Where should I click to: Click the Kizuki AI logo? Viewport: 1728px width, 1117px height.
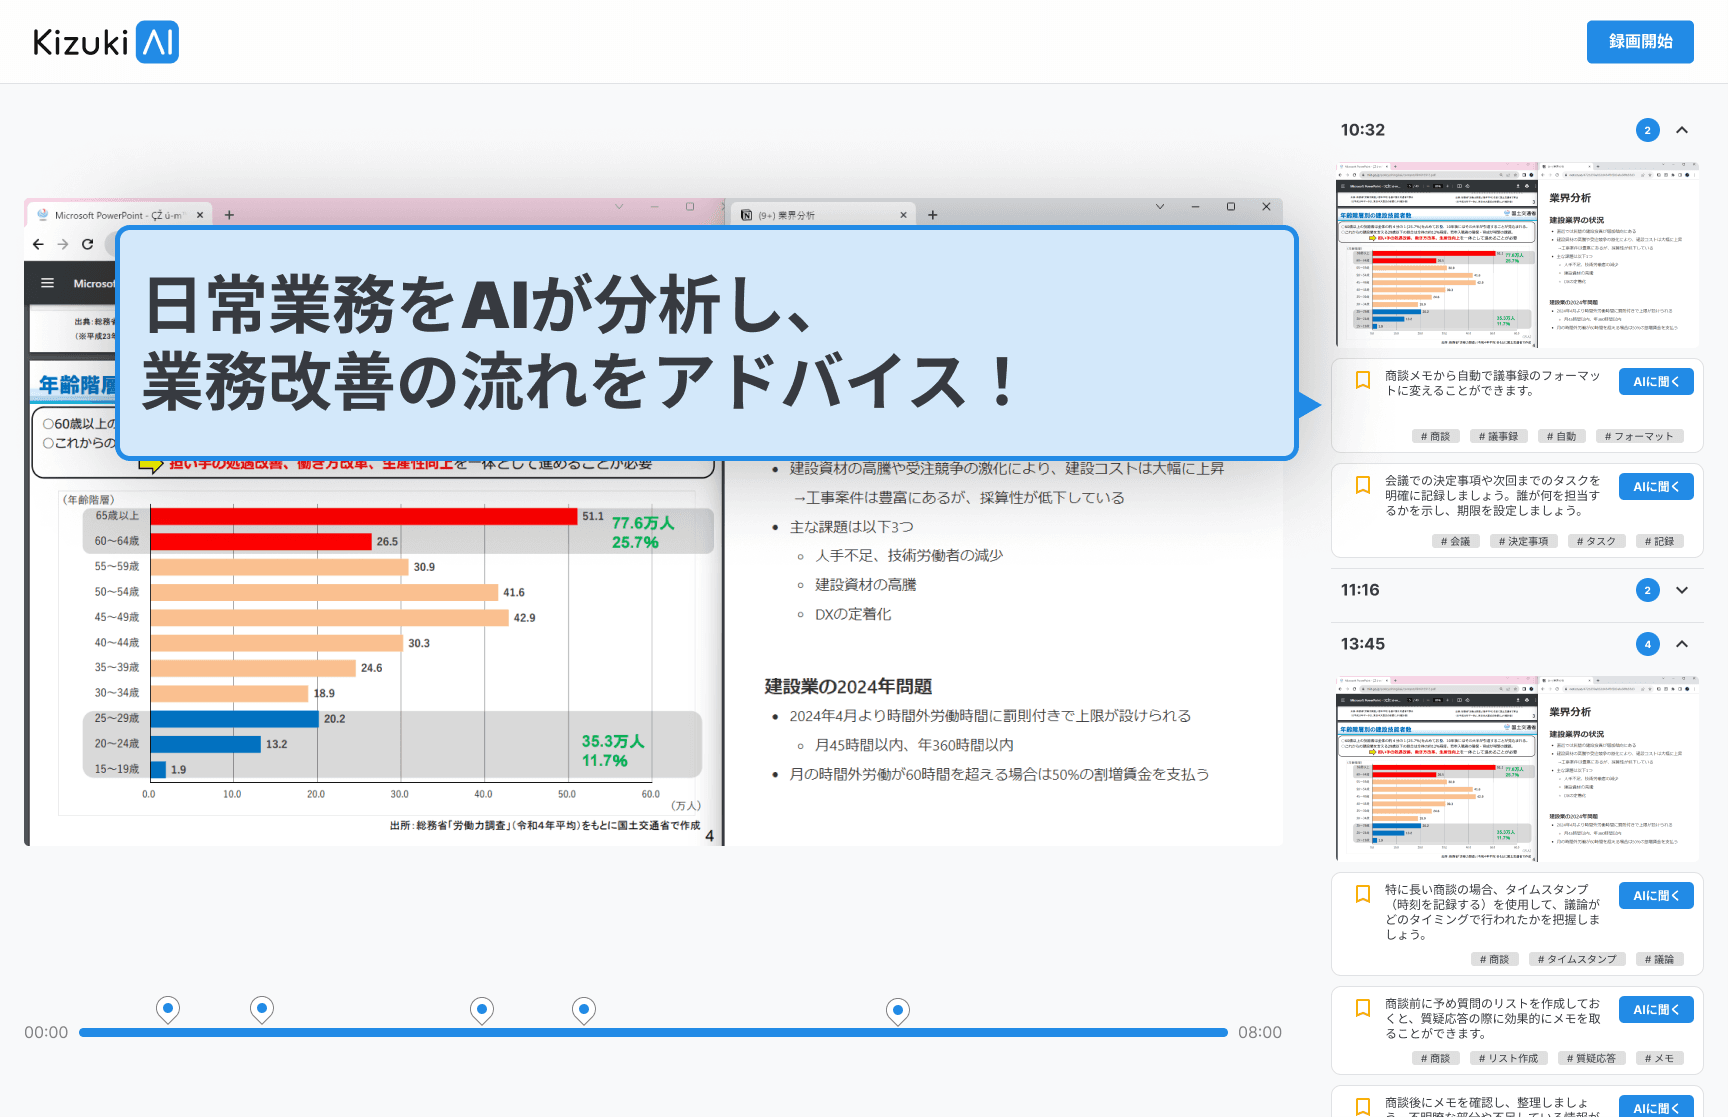(x=106, y=42)
